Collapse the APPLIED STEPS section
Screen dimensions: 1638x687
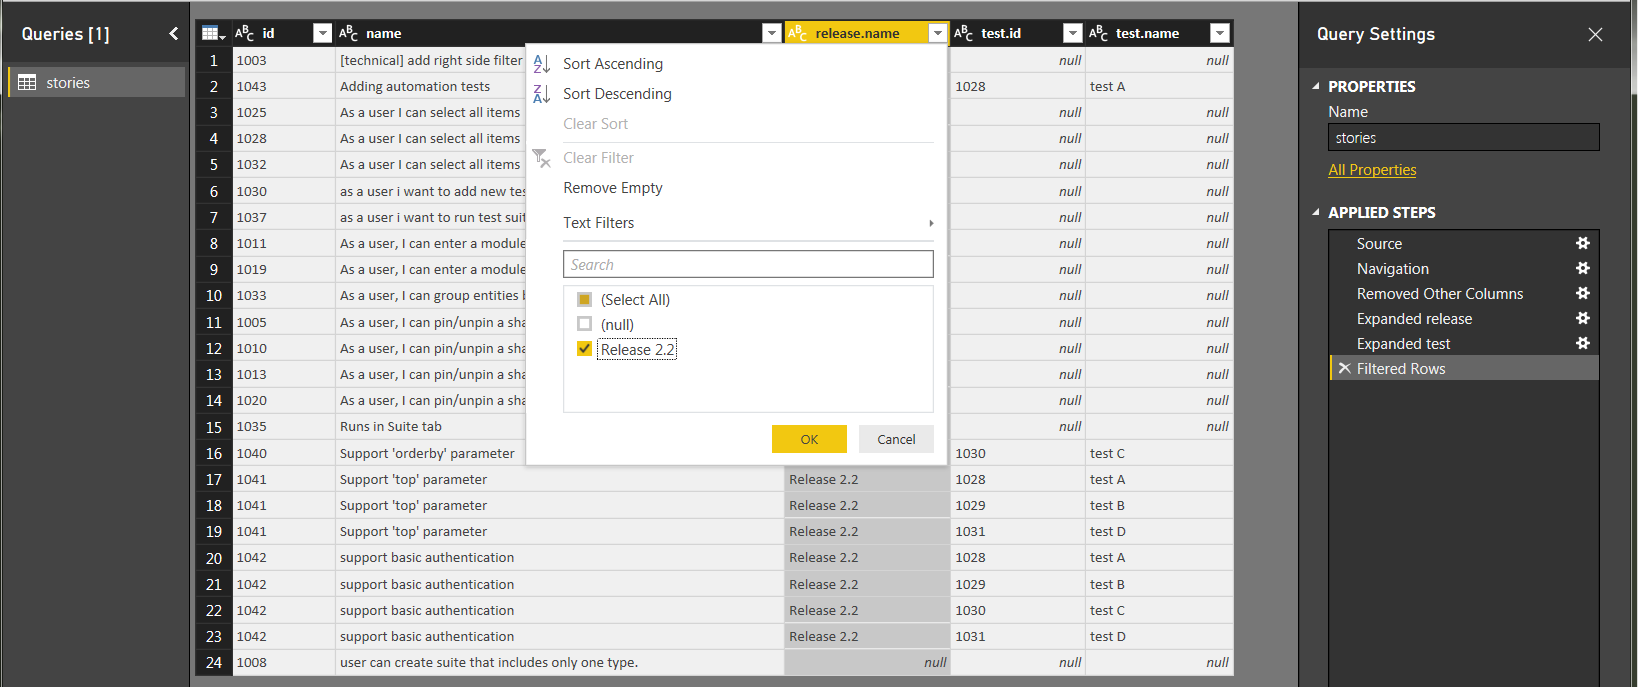1316,212
